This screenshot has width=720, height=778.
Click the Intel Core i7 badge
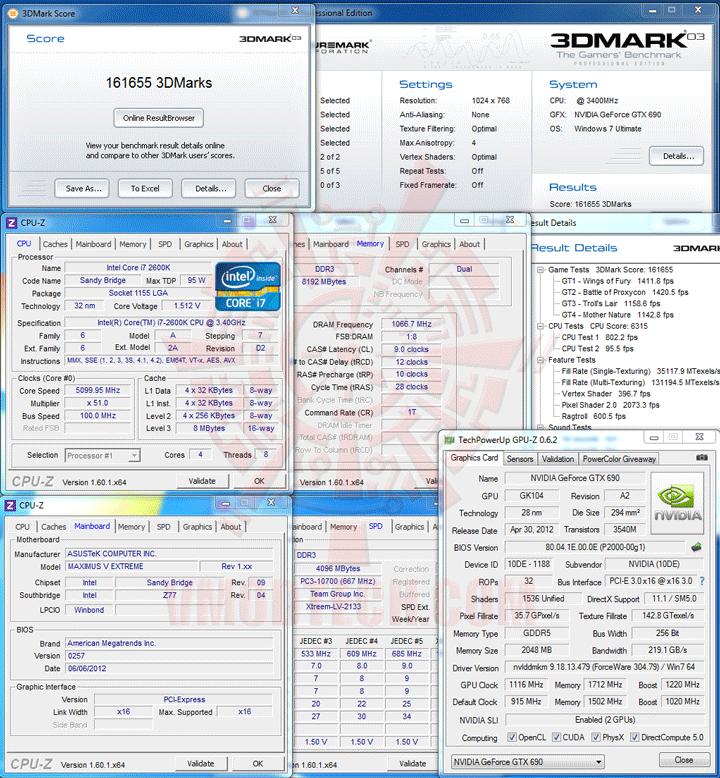(248, 287)
